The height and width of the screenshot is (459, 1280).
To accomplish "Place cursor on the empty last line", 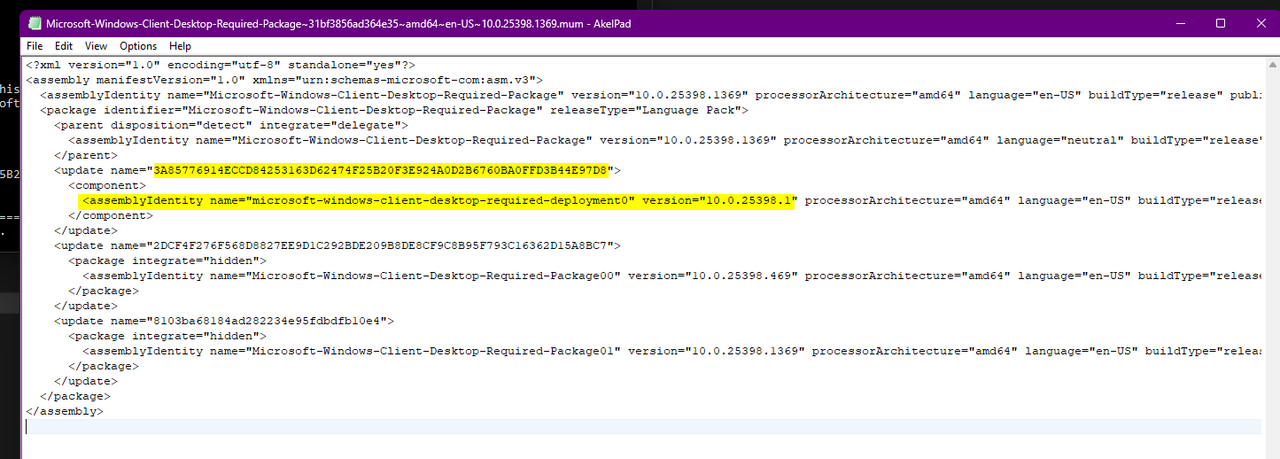I will [x=642, y=426].
